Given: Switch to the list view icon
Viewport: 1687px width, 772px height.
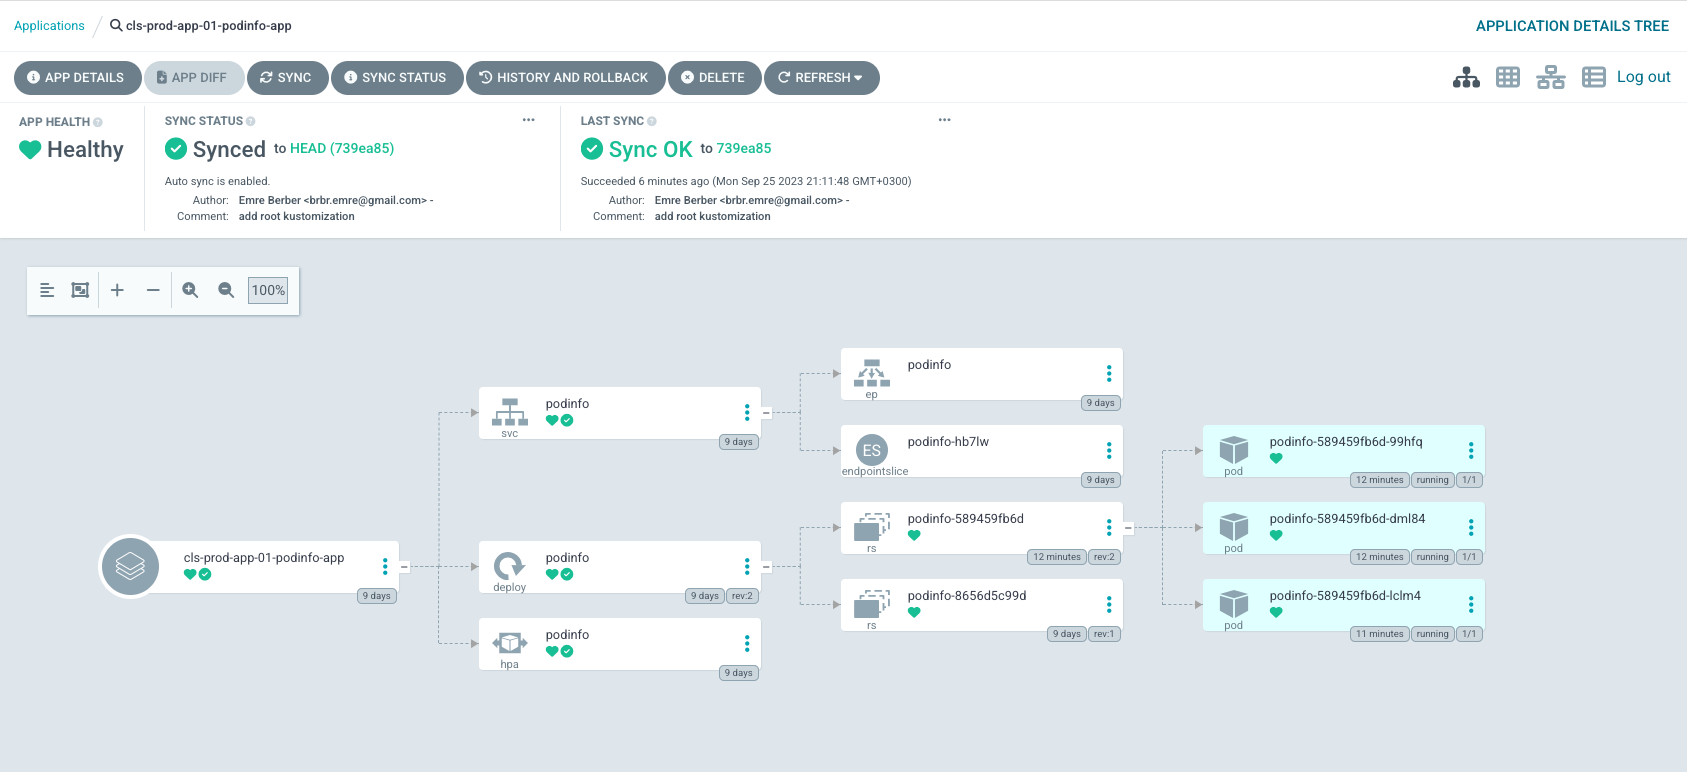Looking at the screenshot, I should point(1594,77).
